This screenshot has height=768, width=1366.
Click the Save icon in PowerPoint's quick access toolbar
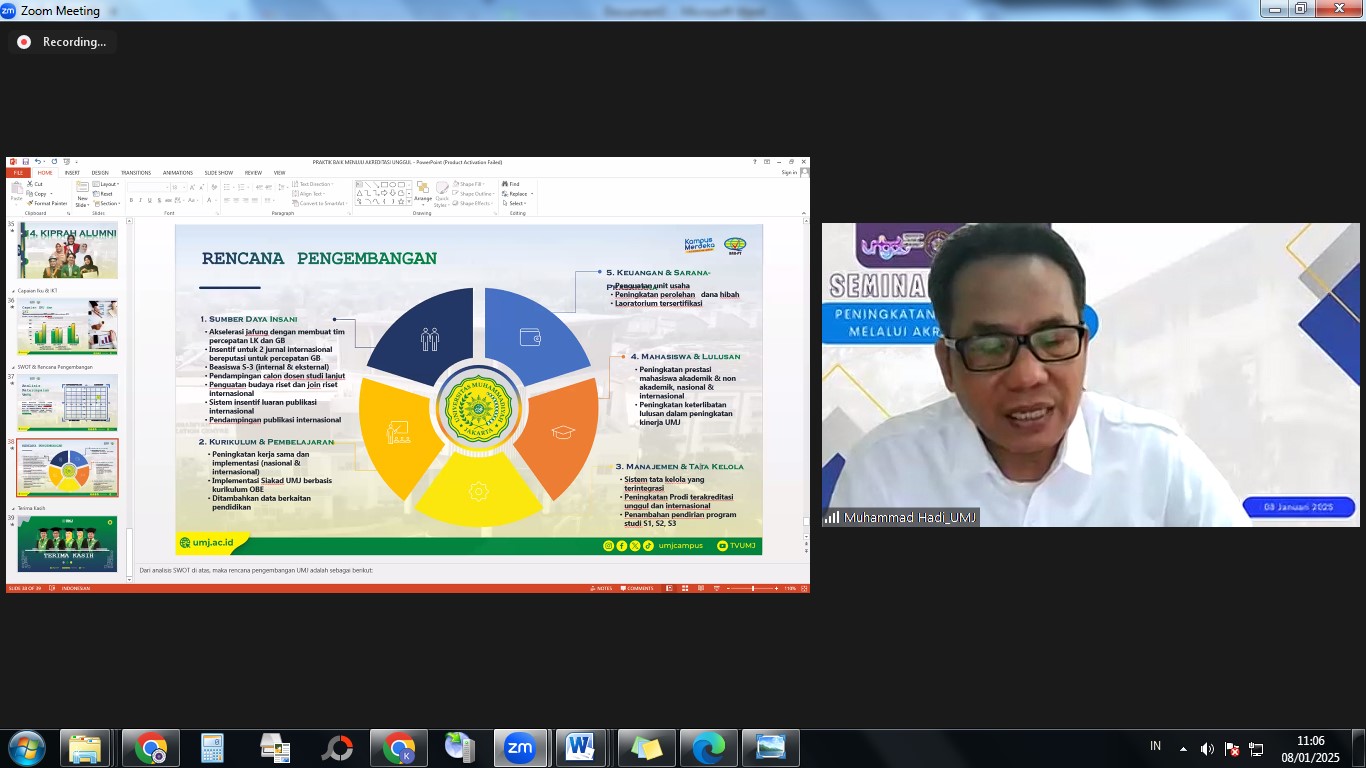coord(25,162)
